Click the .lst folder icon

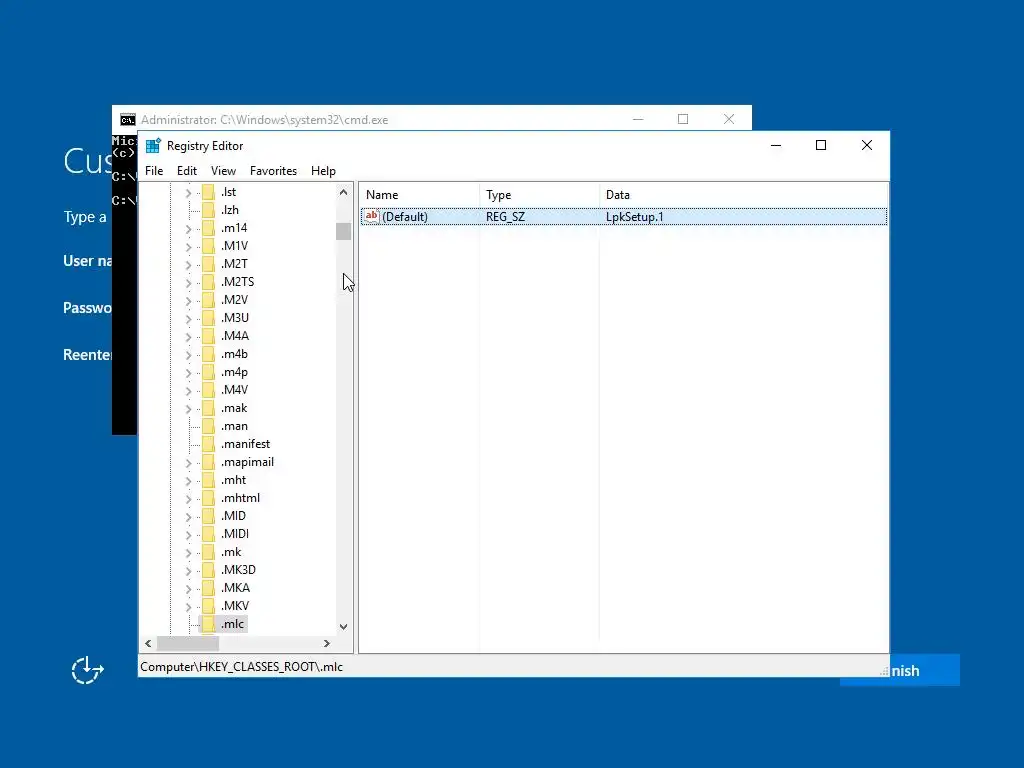(x=208, y=192)
